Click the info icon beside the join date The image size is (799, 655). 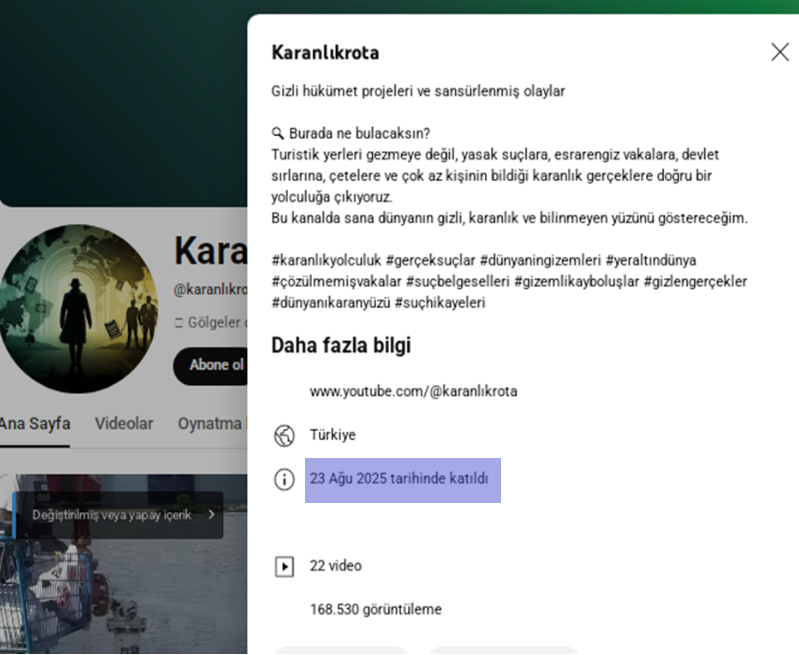pos(284,480)
